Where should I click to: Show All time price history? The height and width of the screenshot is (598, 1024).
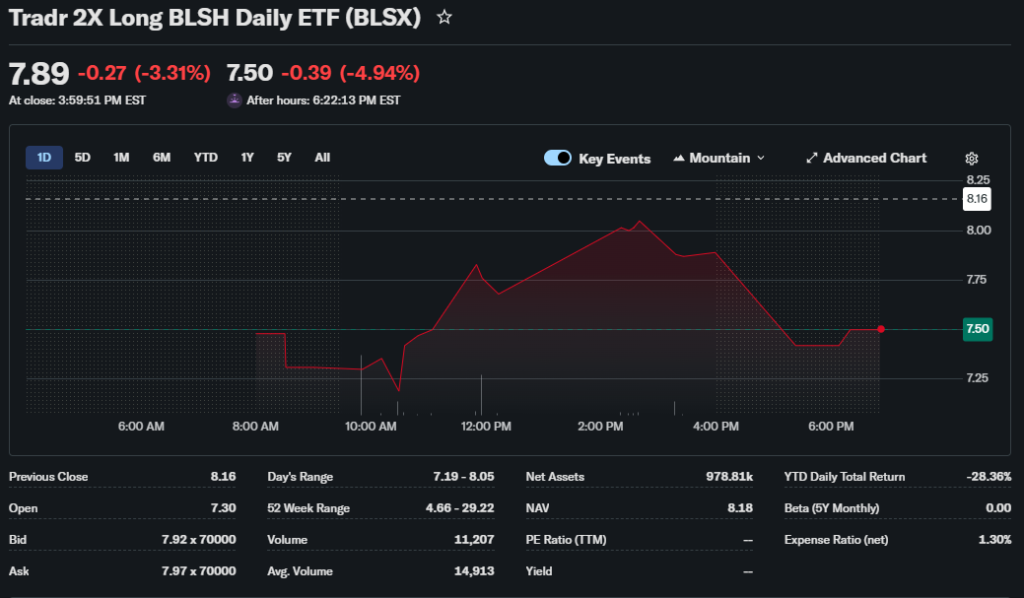[x=322, y=157]
